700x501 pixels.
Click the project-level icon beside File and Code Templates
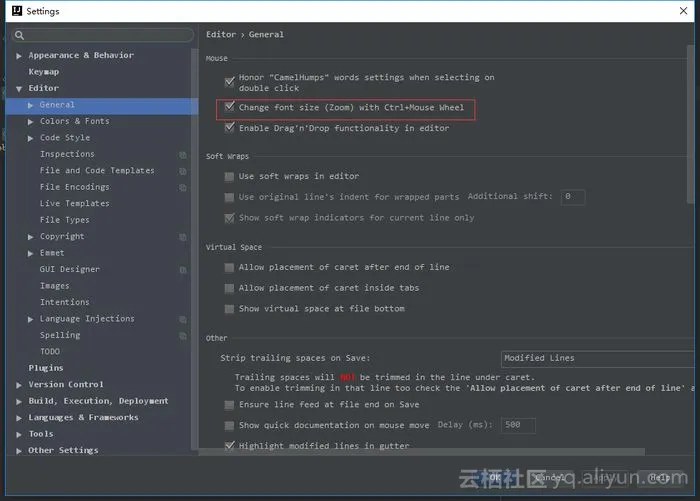point(183,171)
